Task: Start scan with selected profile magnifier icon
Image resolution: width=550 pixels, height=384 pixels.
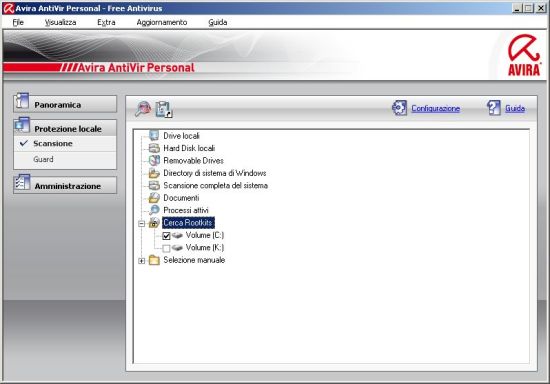Action: (143, 109)
